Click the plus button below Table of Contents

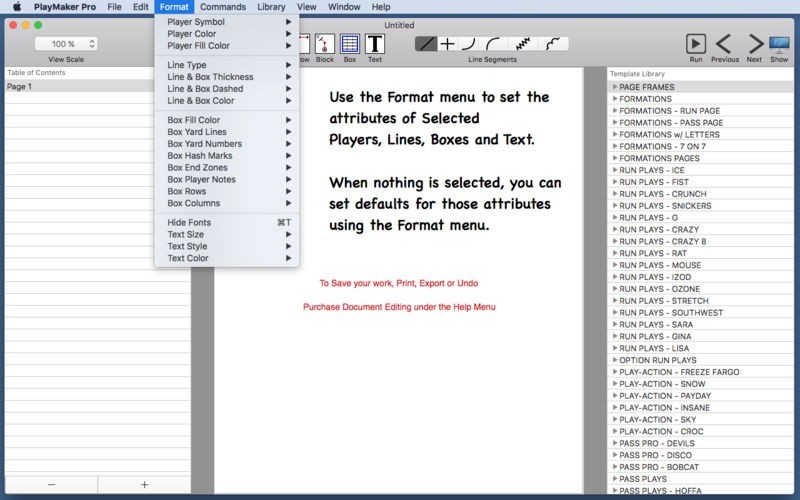[x=144, y=484]
